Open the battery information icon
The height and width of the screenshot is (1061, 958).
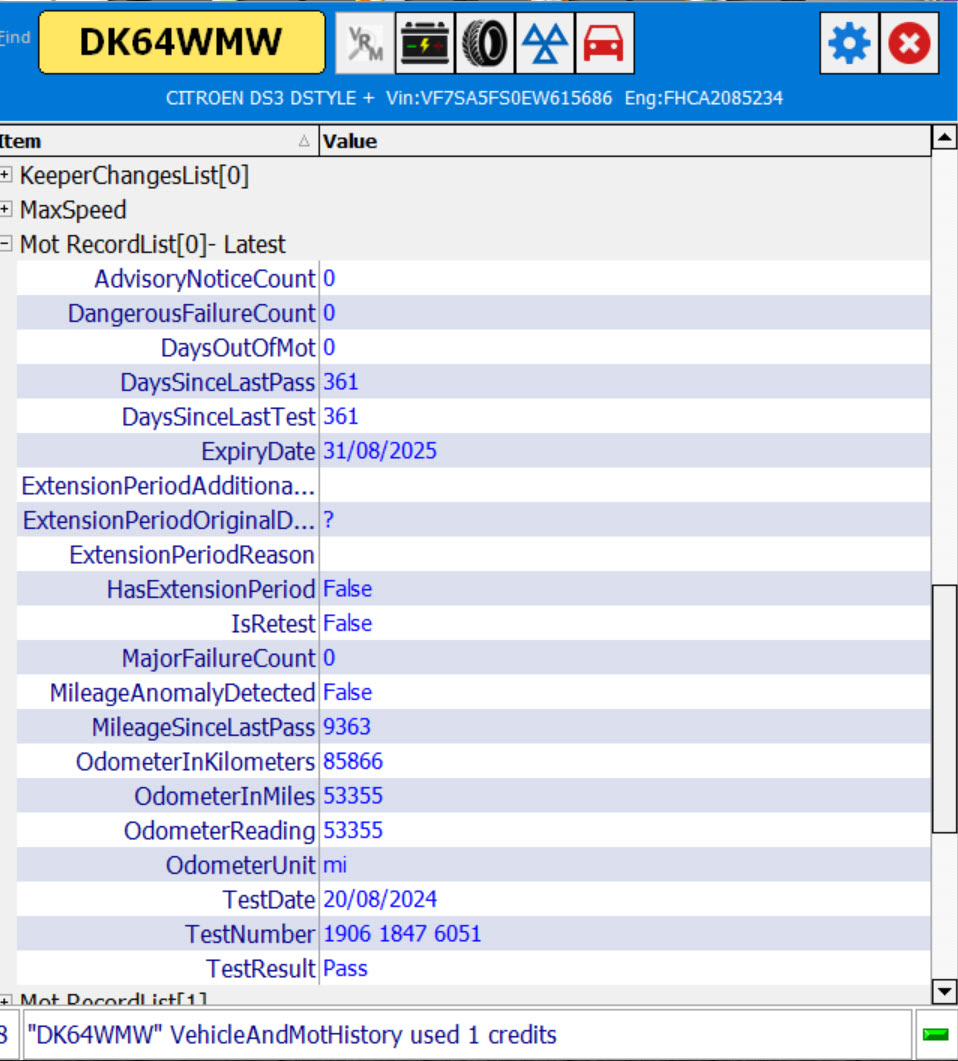click(425, 44)
